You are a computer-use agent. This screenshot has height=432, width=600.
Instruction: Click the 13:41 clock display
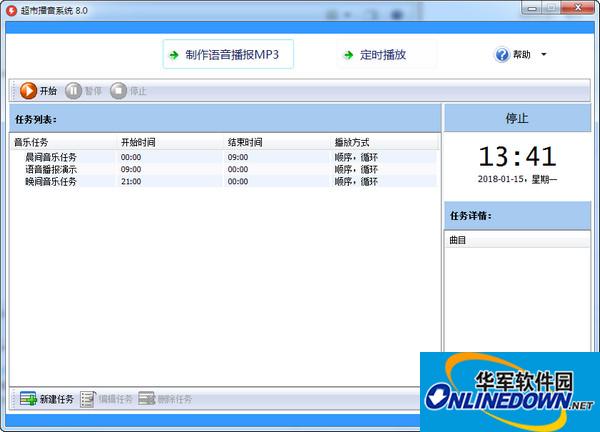517,156
